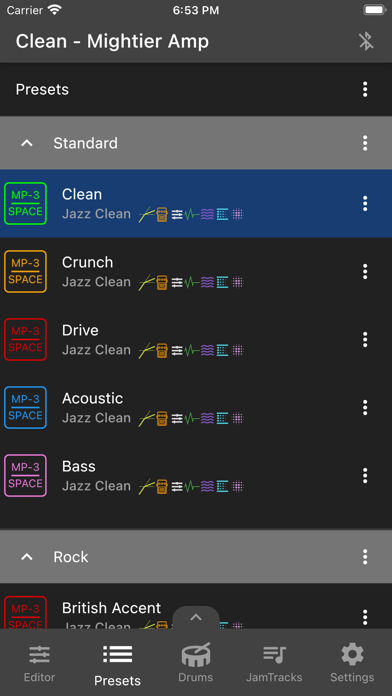The width and height of the screenshot is (392, 696).
Task: Open options for the Crunch preset
Action: coord(365,271)
